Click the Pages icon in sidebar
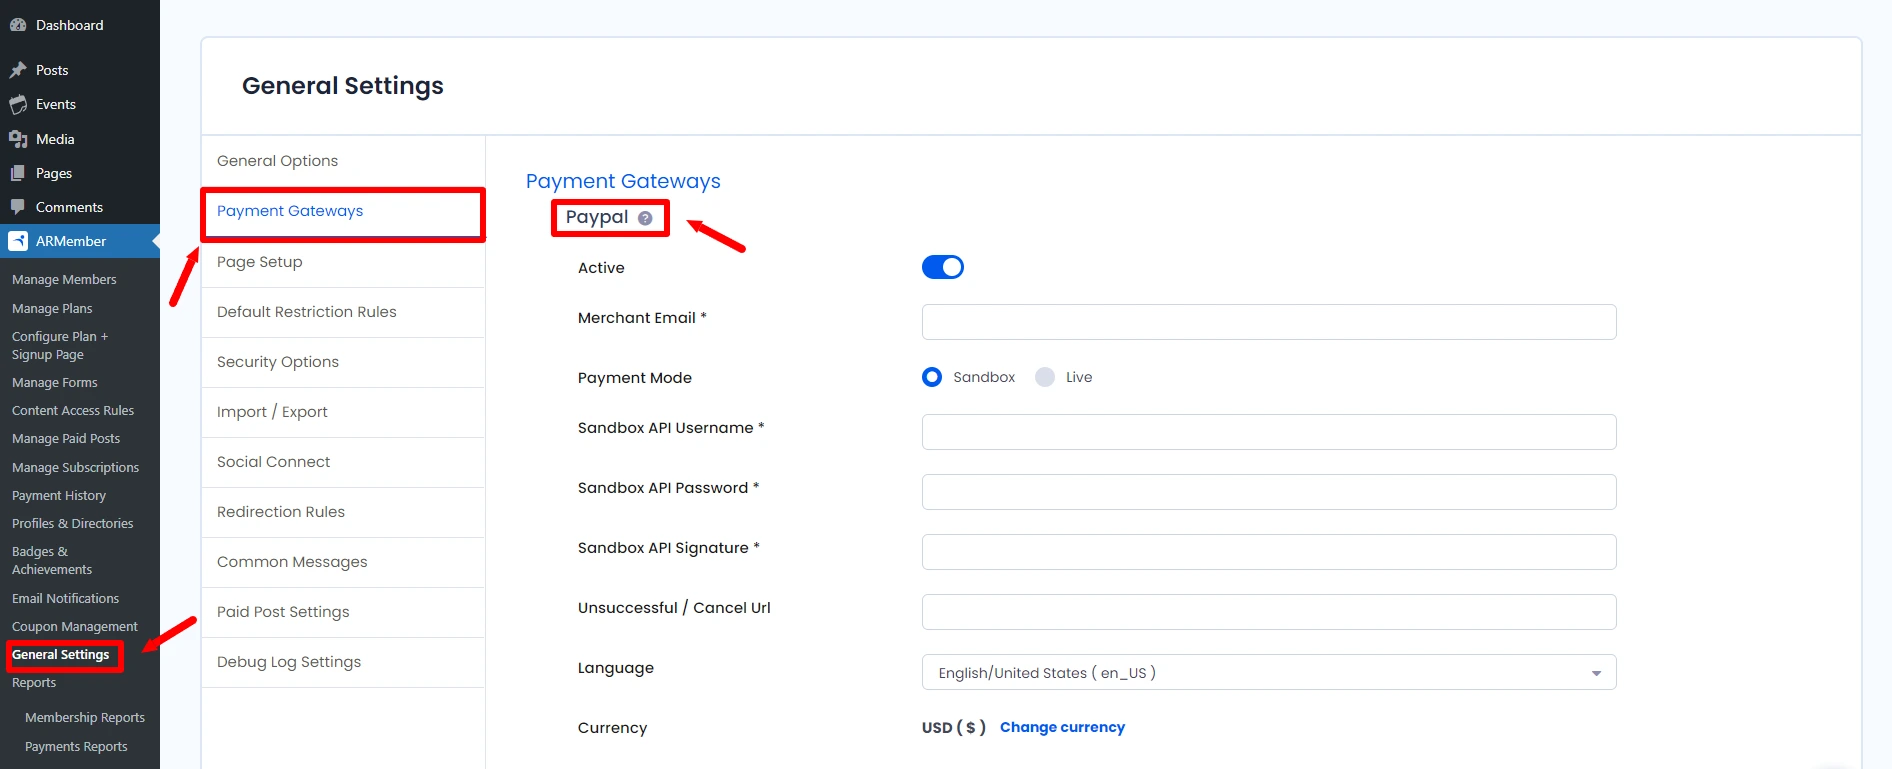1892x769 pixels. [x=18, y=173]
